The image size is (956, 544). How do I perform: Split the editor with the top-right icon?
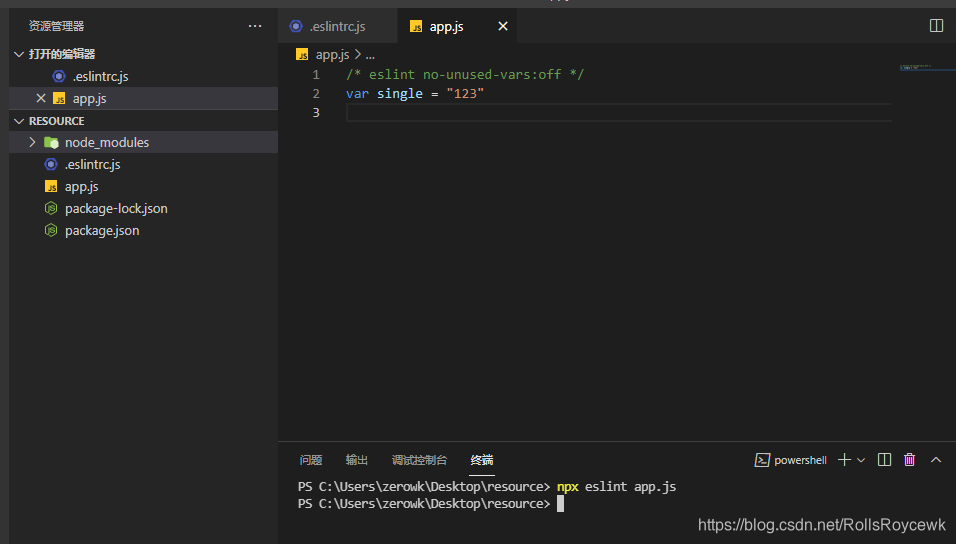pyautogui.click(x=936, y=26)
